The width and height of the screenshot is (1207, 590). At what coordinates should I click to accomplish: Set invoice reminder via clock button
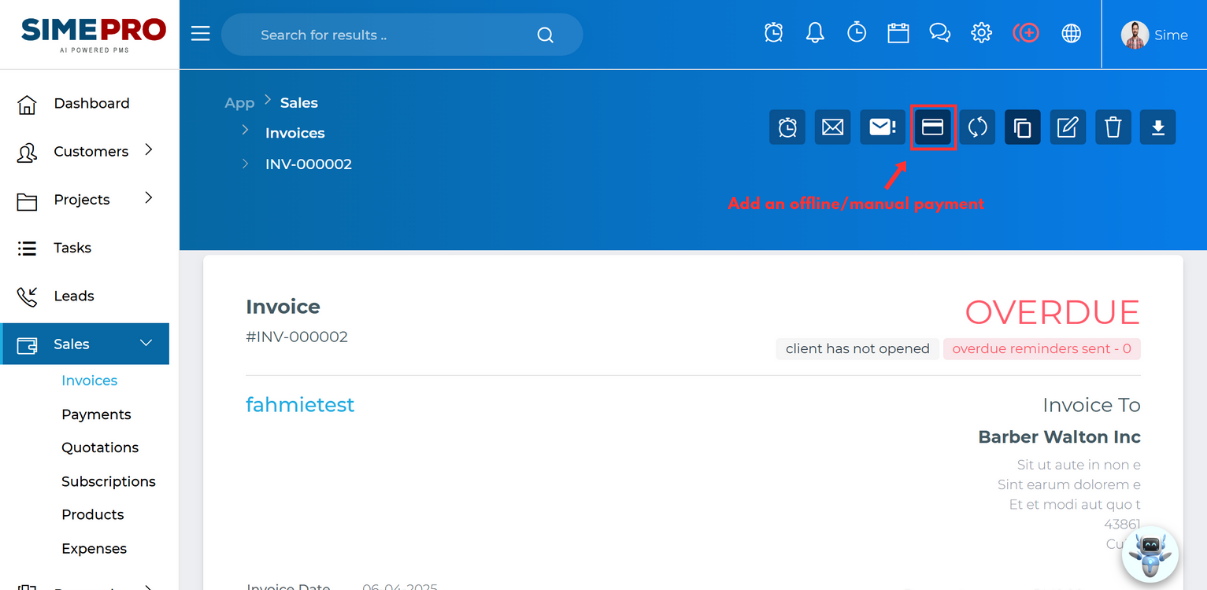click(788, 127)
